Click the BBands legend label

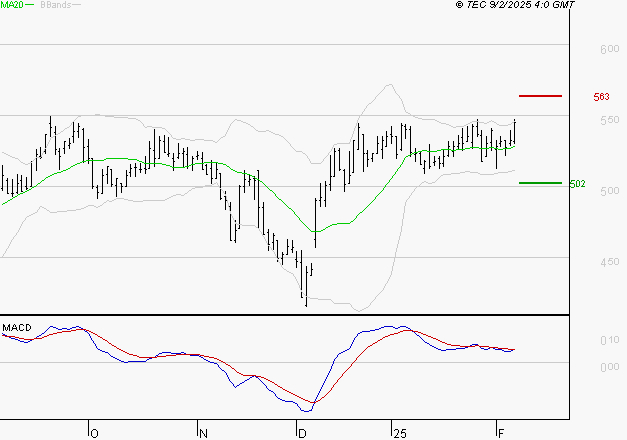56,5
